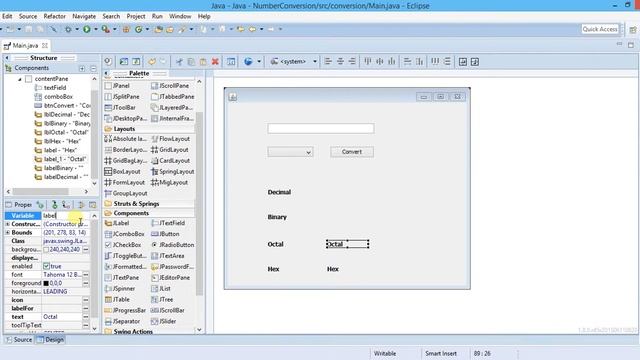Select labelBinary in the Components tree
This screenshot has height=360, width=640.
pyautogui.click(x=59, y=168)
